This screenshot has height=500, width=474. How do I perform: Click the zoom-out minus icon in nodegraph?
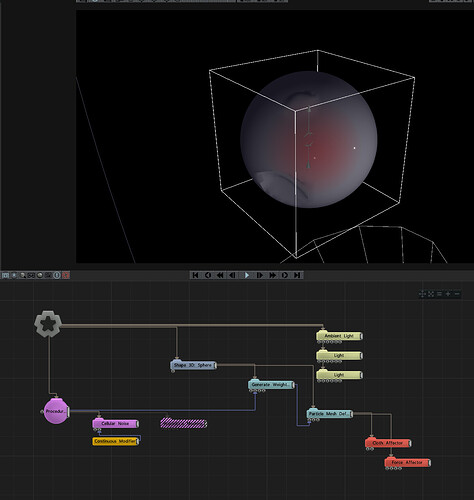(x=457, y=294)
